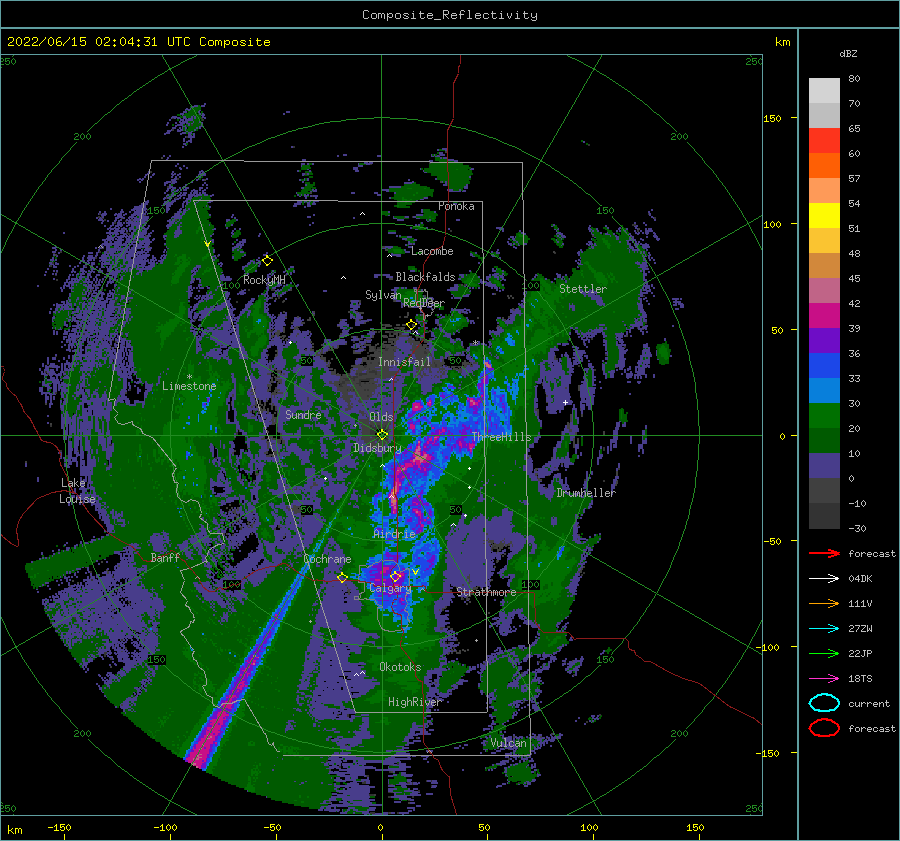The image size is (900, 841).
Task: Select the Sylvan label
Action: click(x=383, y=295)
